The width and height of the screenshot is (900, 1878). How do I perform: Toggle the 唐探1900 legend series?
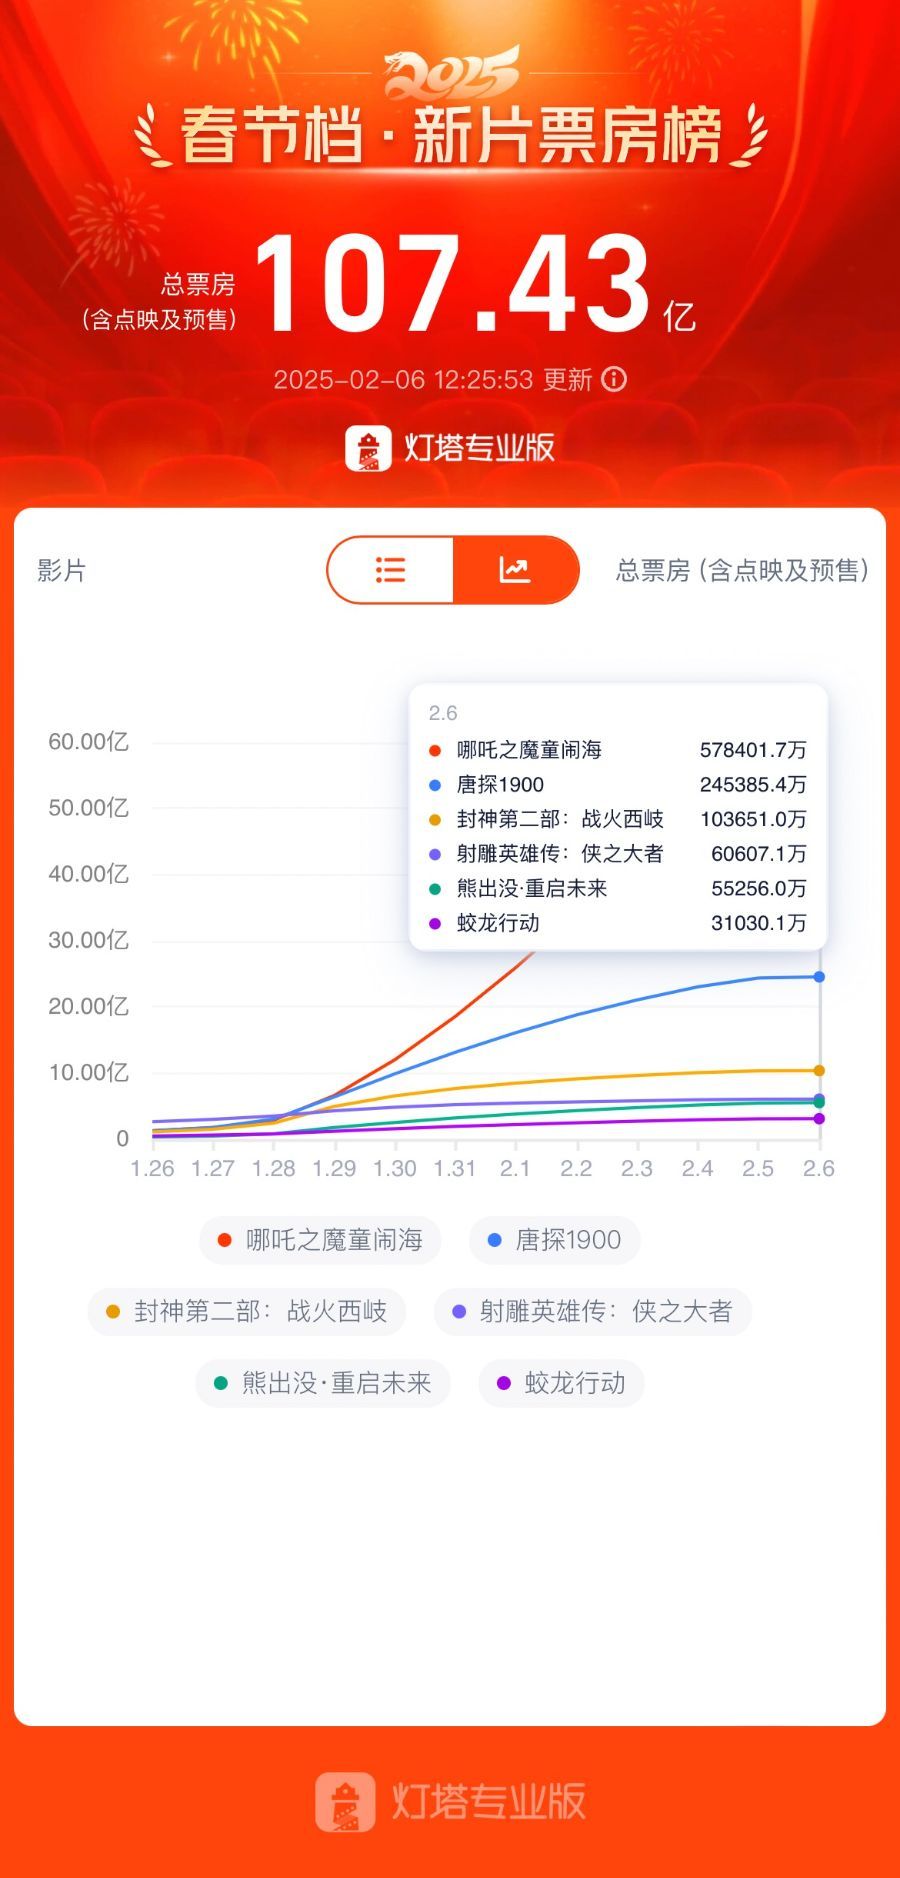tap(554, 1240)
